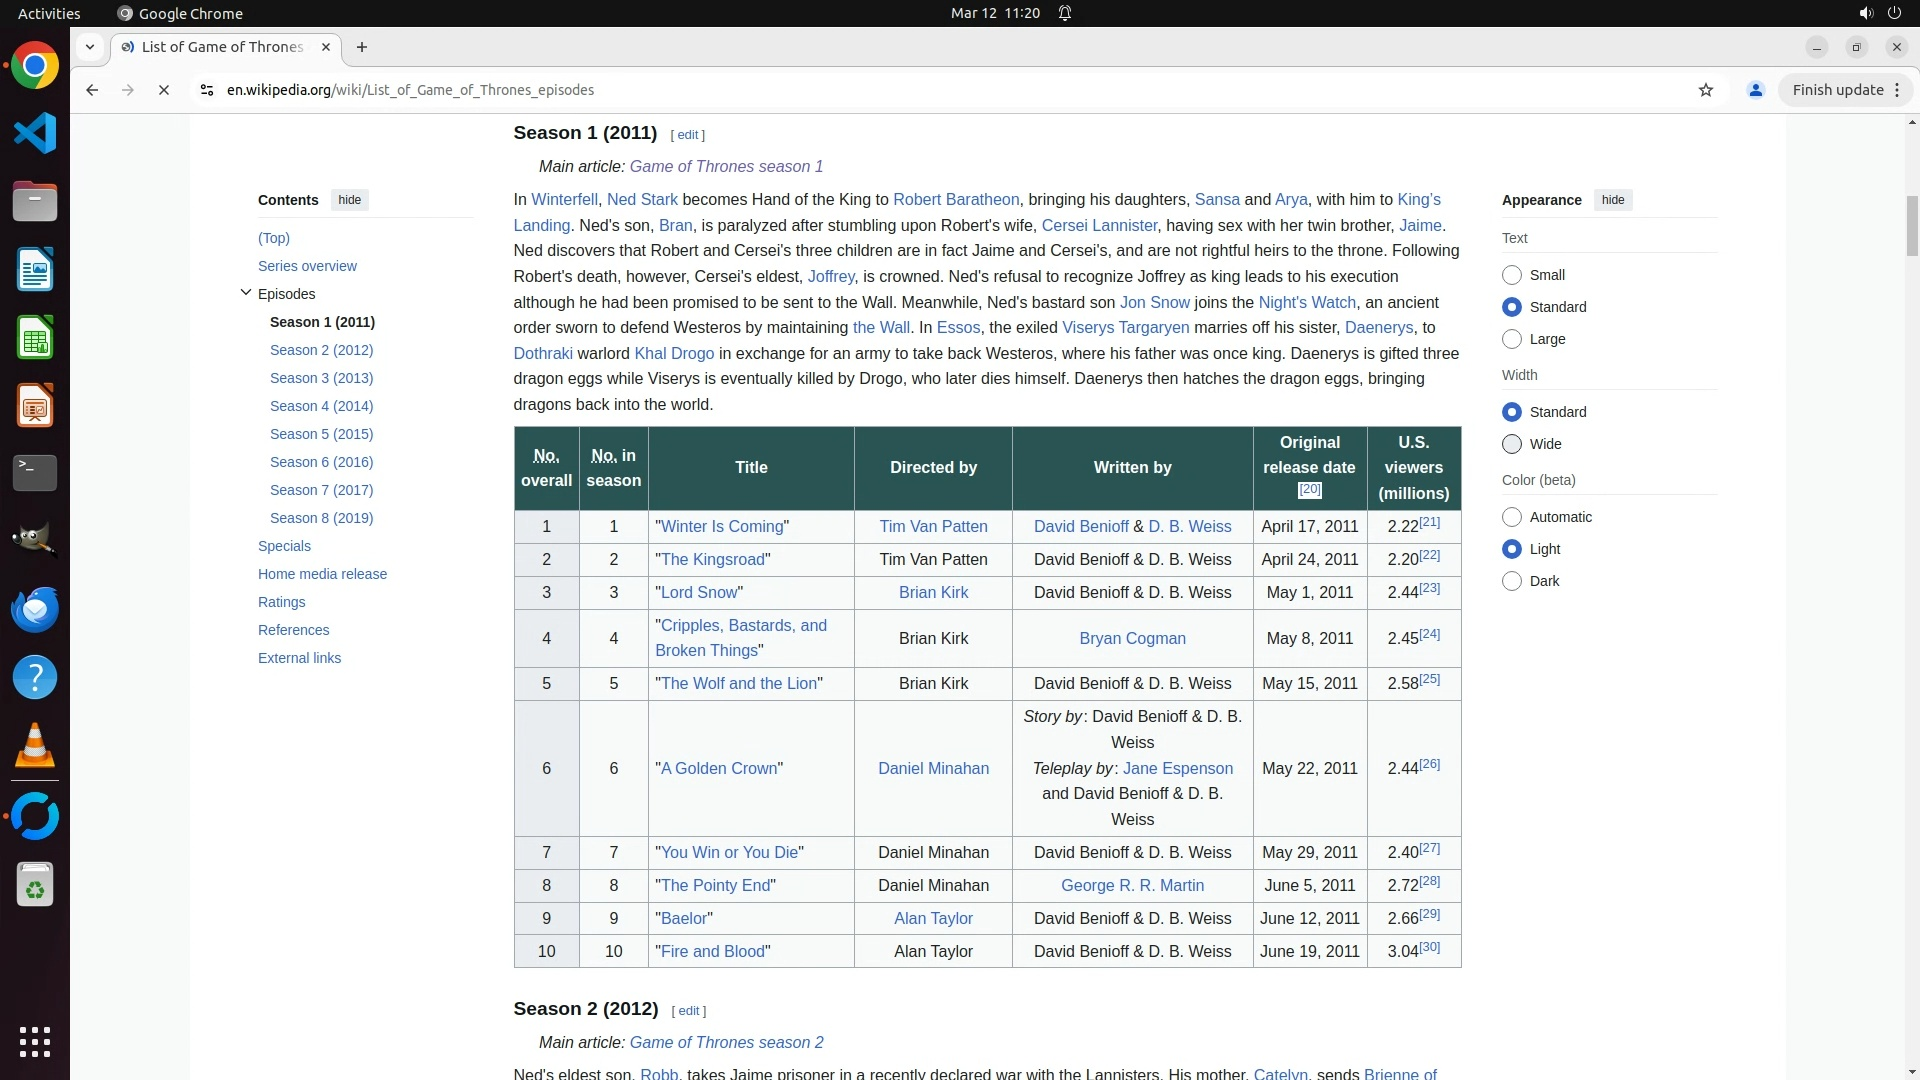This screenshot has height=1080, width=1920.
Task: Click the browser back arrow
Action: point(92,90)
